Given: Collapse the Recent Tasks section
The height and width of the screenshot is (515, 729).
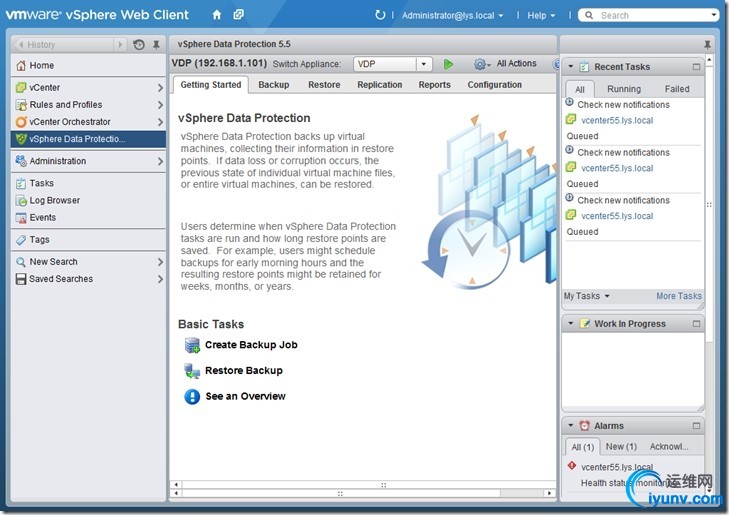Looking at the screenshot, I should (x=570, y=67).
